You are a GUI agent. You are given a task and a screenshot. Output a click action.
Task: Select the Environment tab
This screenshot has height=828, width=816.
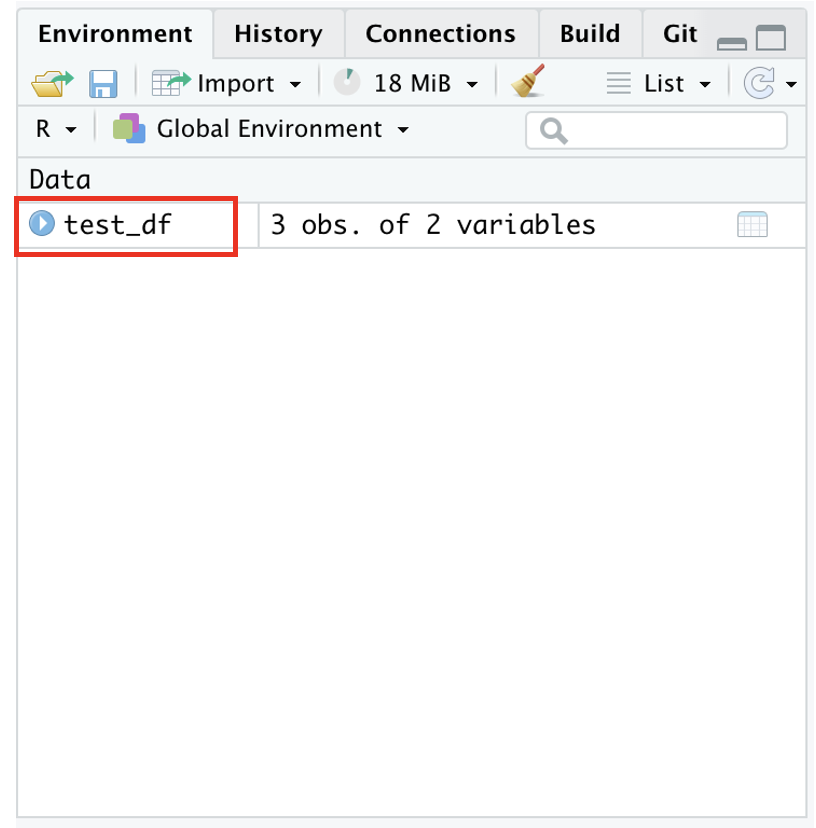point(114,34)
